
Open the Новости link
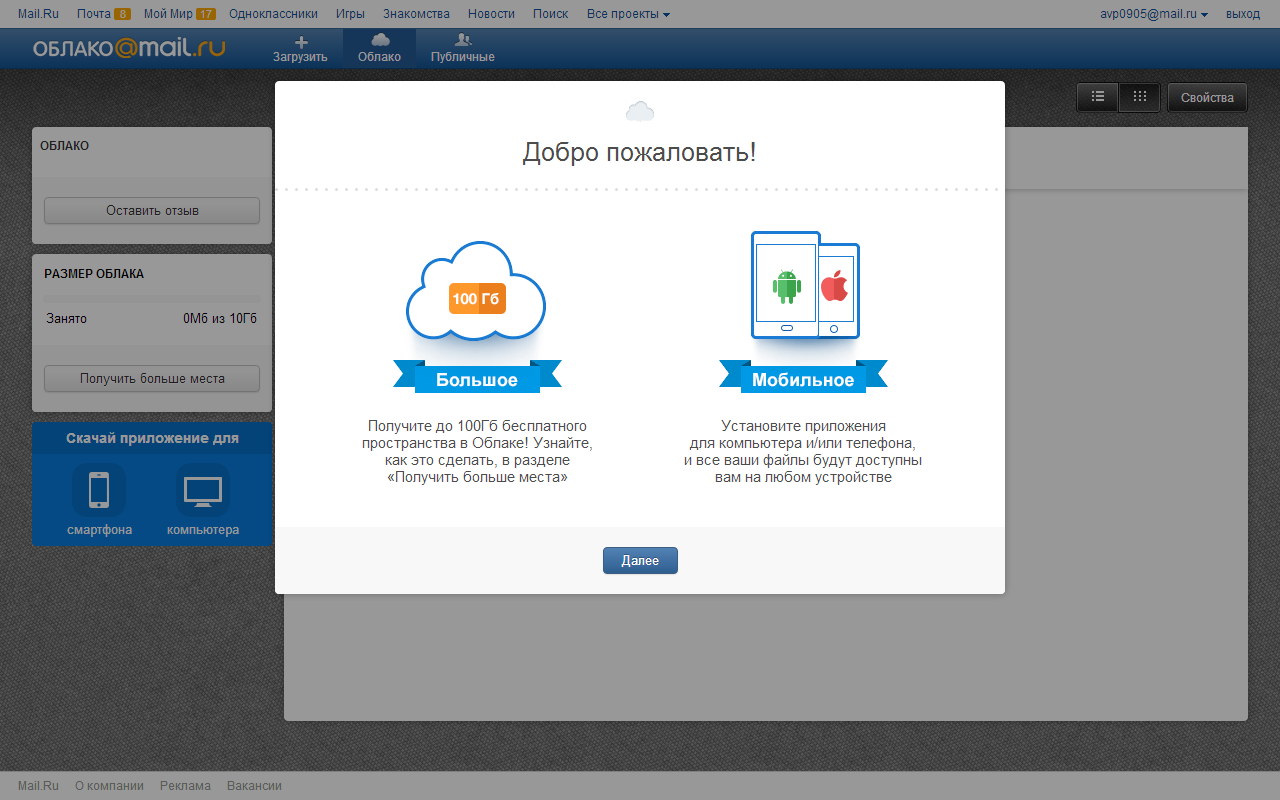pos(491,14)
